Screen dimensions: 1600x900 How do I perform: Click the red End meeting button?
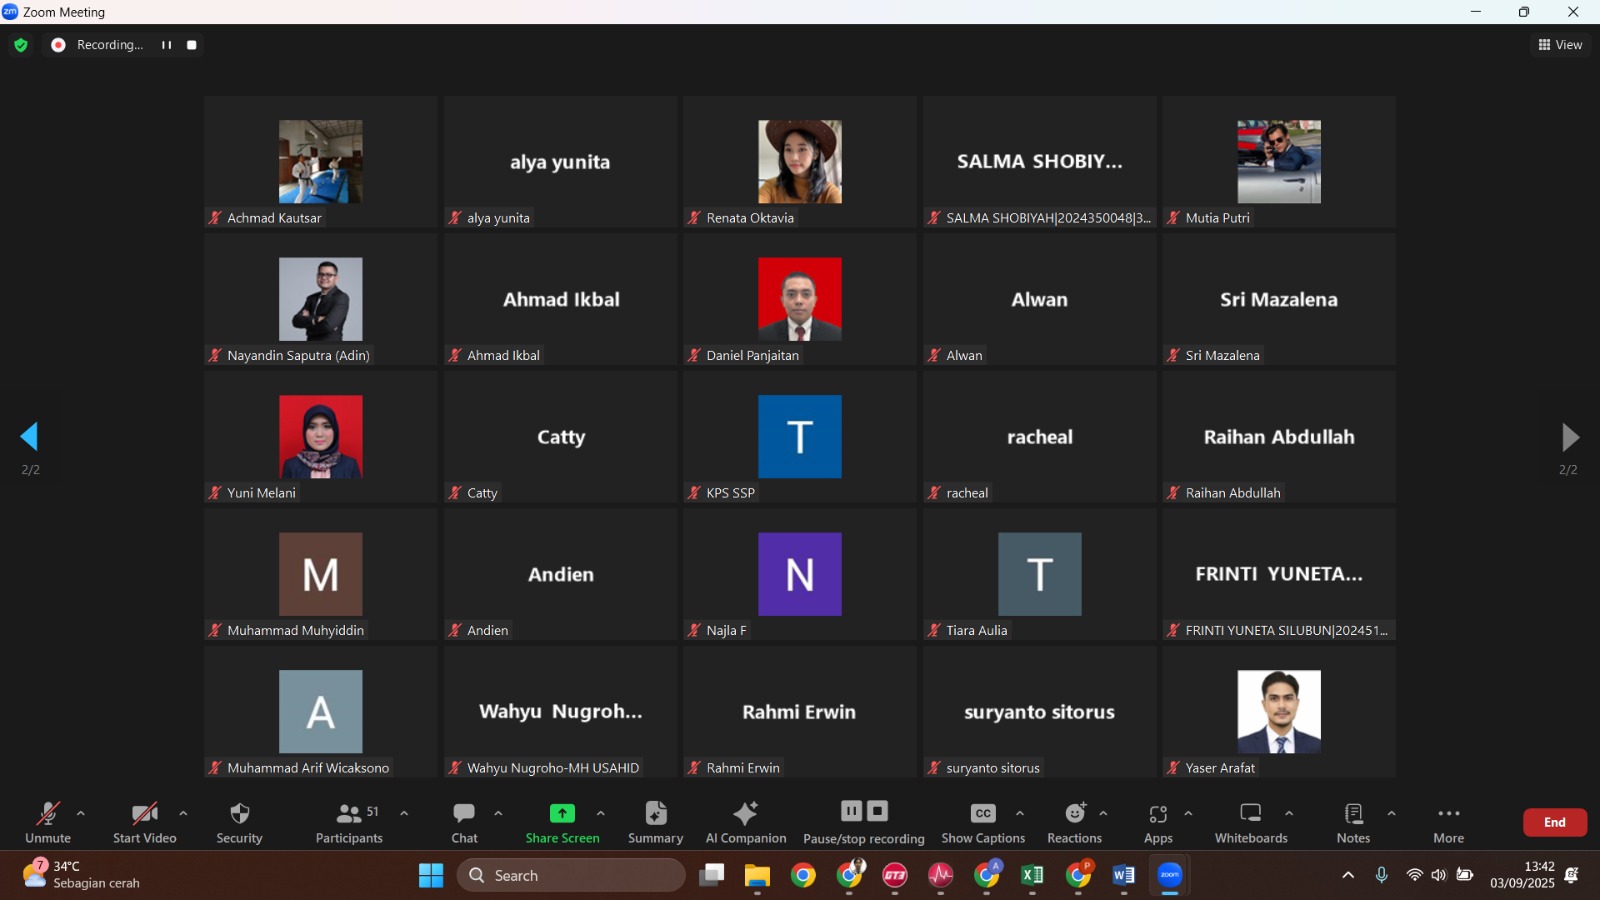(1554, 822)
